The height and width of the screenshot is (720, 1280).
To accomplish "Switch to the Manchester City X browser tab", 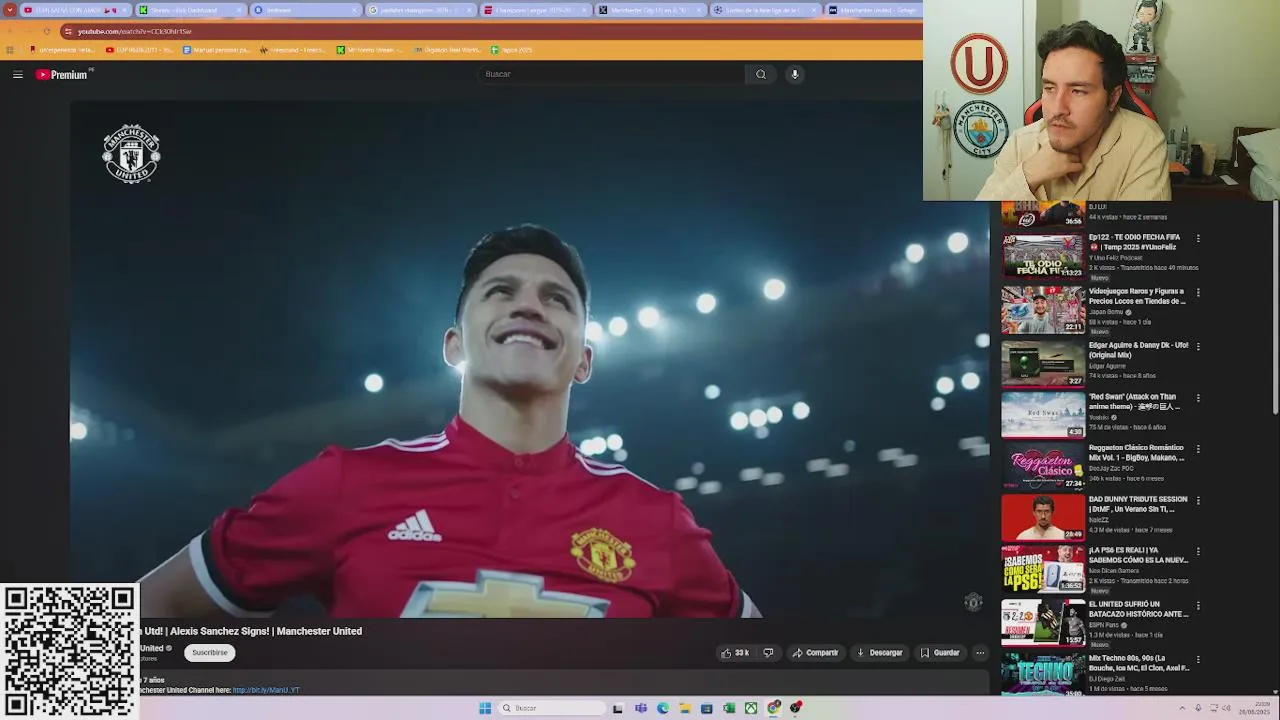I will point(648,10).
